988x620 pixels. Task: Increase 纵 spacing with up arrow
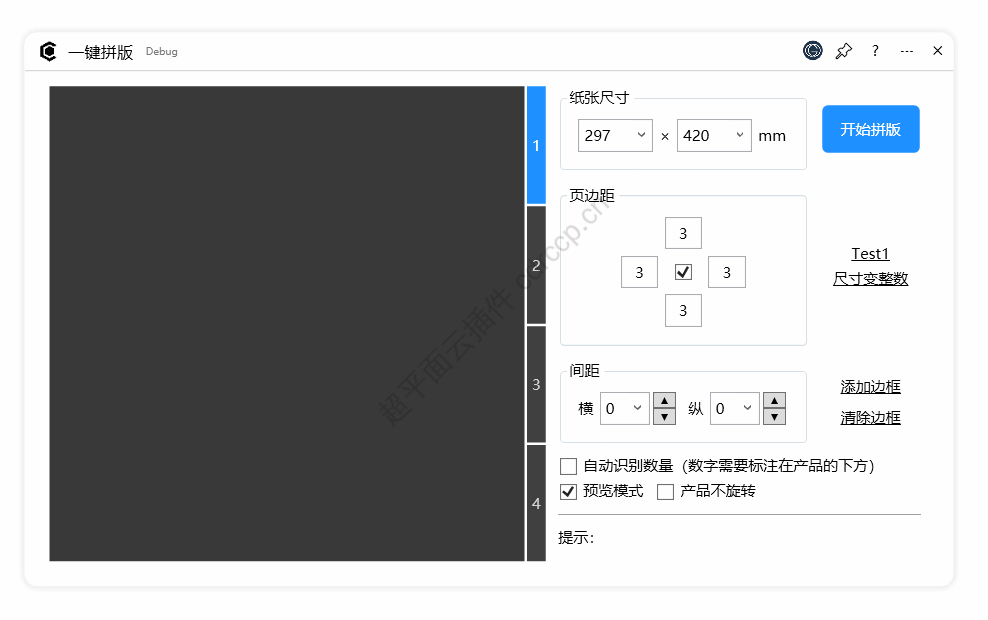(774, 400)
